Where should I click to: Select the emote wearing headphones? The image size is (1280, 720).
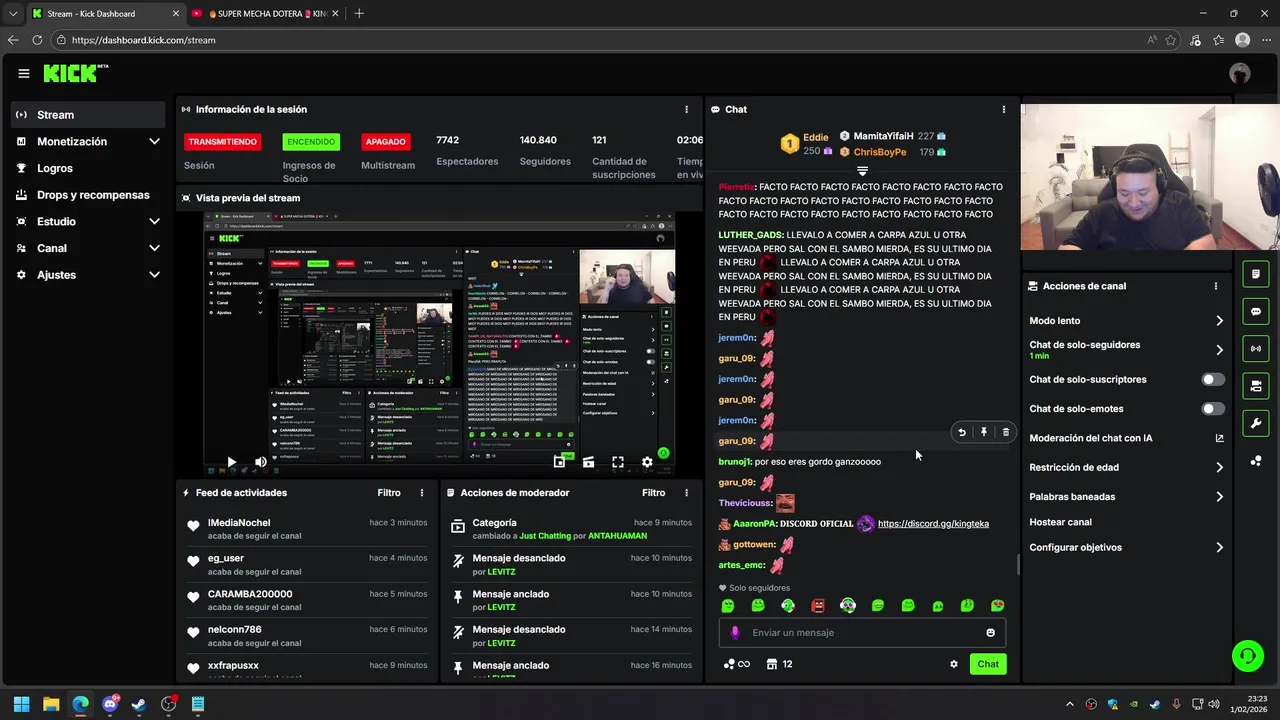(848, 606)
